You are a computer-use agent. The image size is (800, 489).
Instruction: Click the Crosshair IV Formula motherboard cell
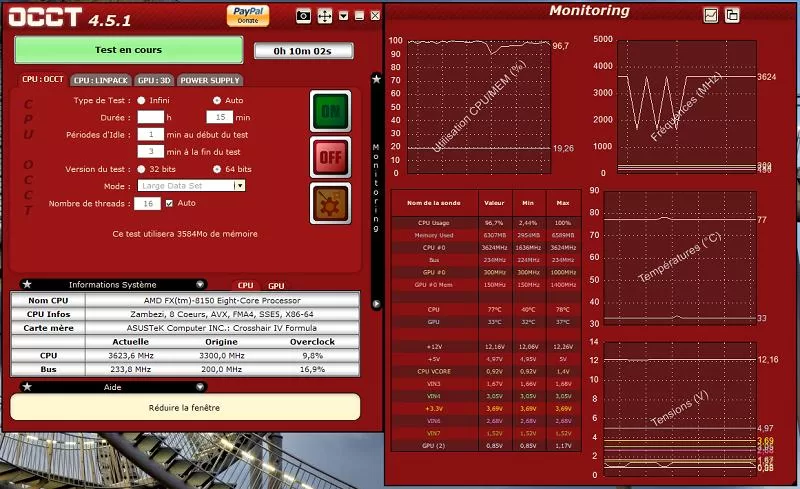click(222, 328)
